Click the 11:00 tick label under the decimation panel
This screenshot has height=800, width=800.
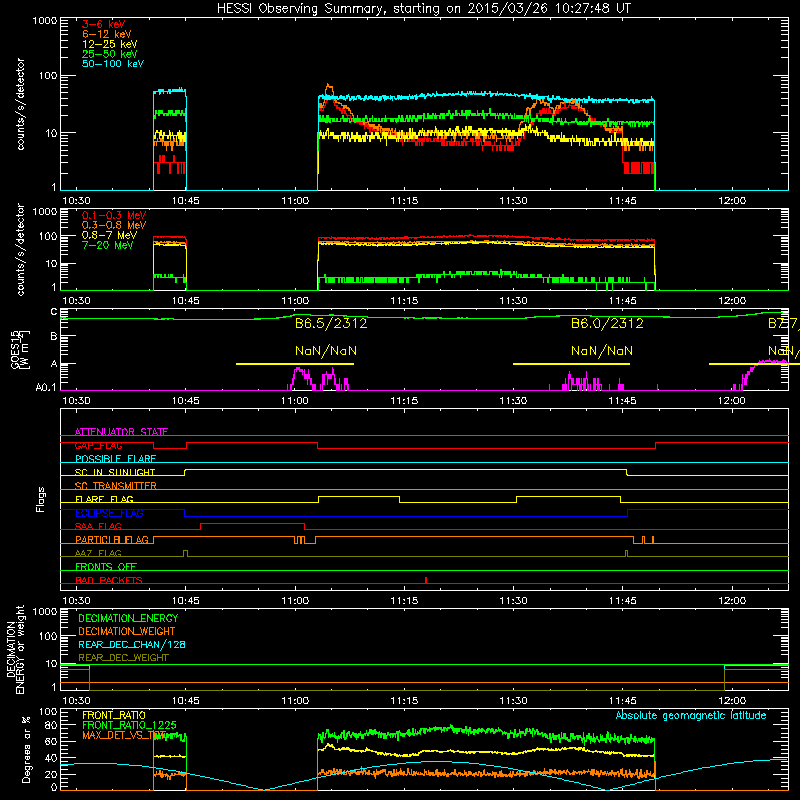coord(295,701)
